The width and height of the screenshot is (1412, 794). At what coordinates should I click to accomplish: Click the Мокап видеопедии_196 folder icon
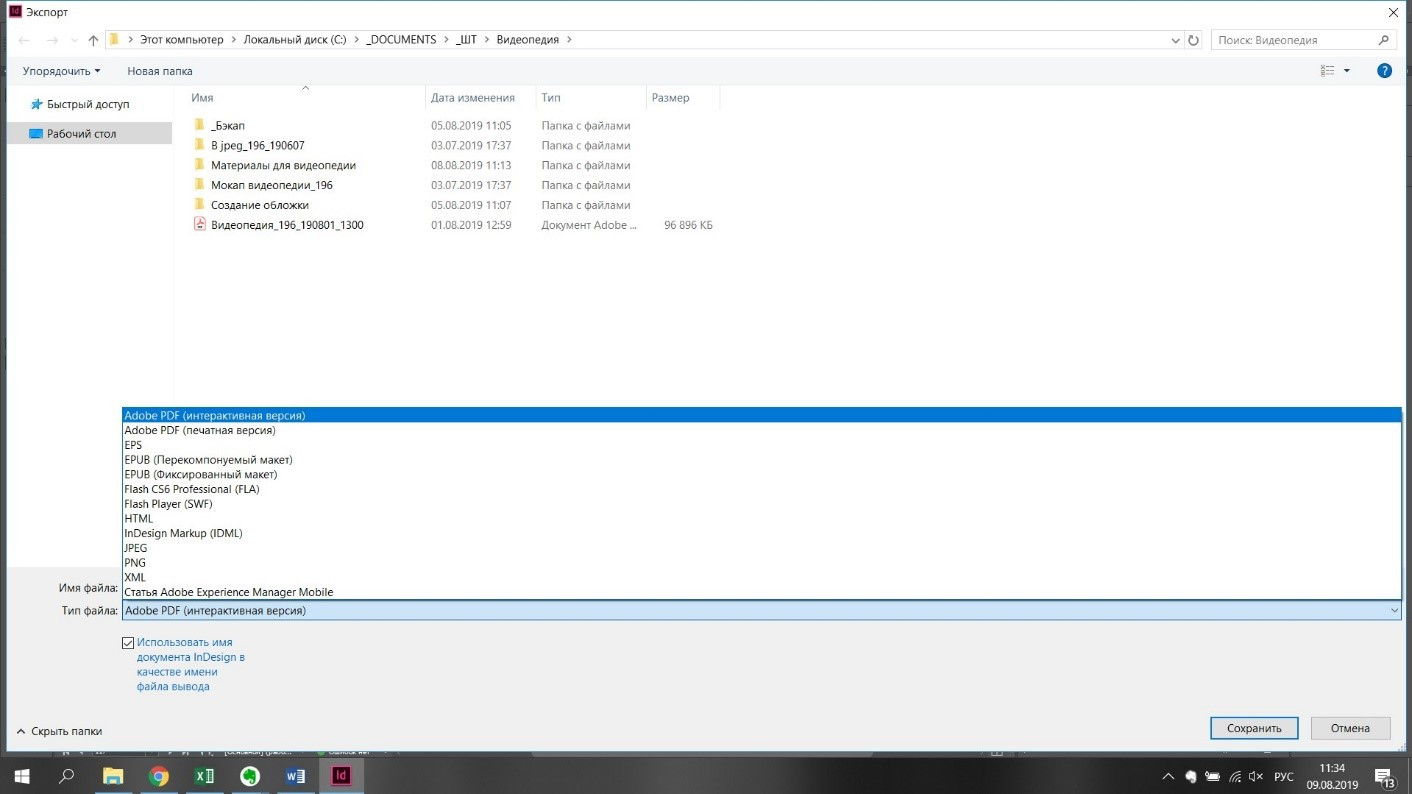point(199,185)
